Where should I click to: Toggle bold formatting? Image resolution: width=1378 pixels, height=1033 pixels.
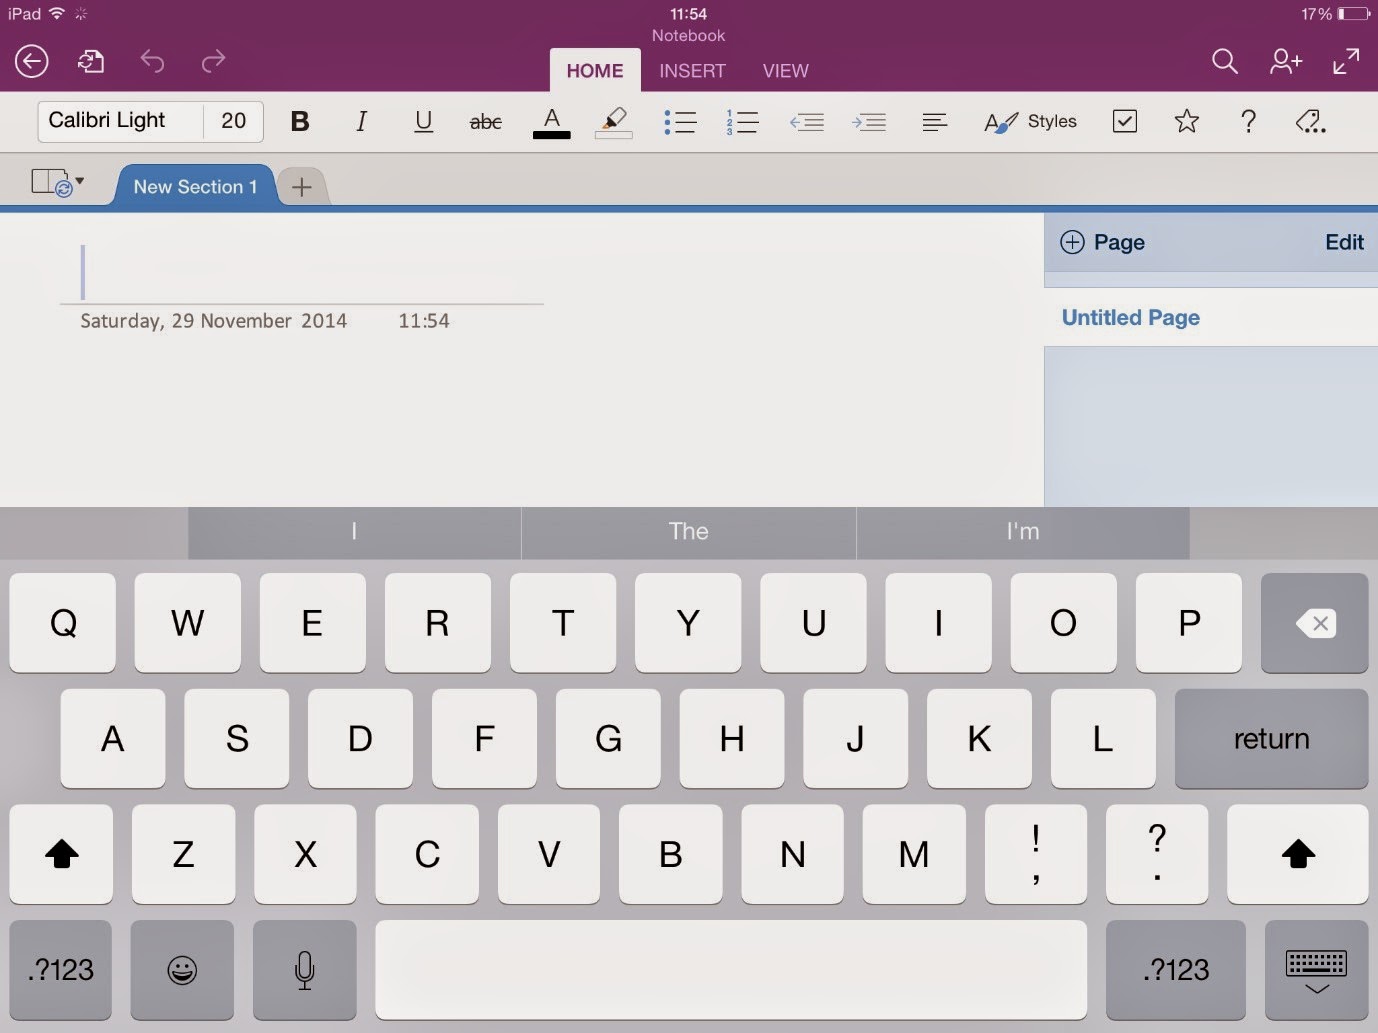tap(300, 122)
